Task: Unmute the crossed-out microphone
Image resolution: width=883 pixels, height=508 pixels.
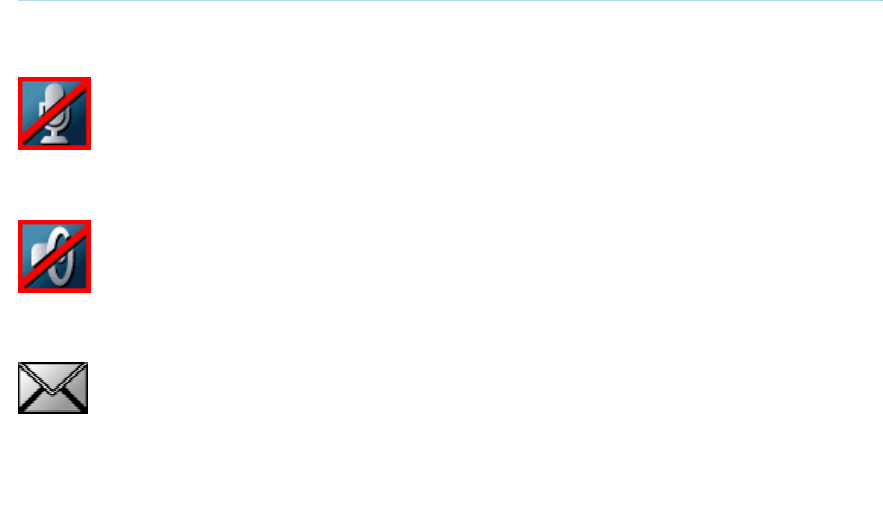Action: coord(54,113)
